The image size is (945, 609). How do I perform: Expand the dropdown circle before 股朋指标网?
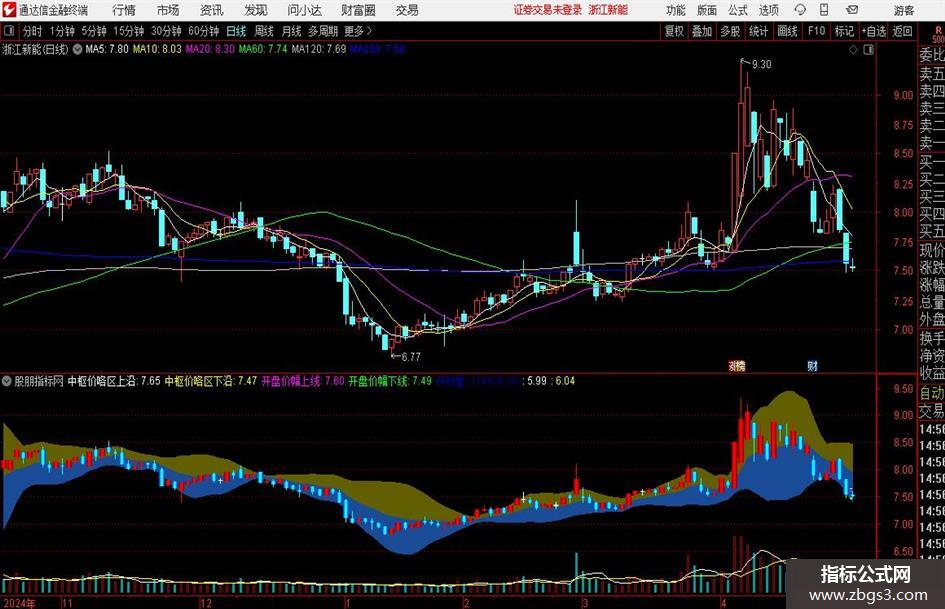(x=7, y=381)
